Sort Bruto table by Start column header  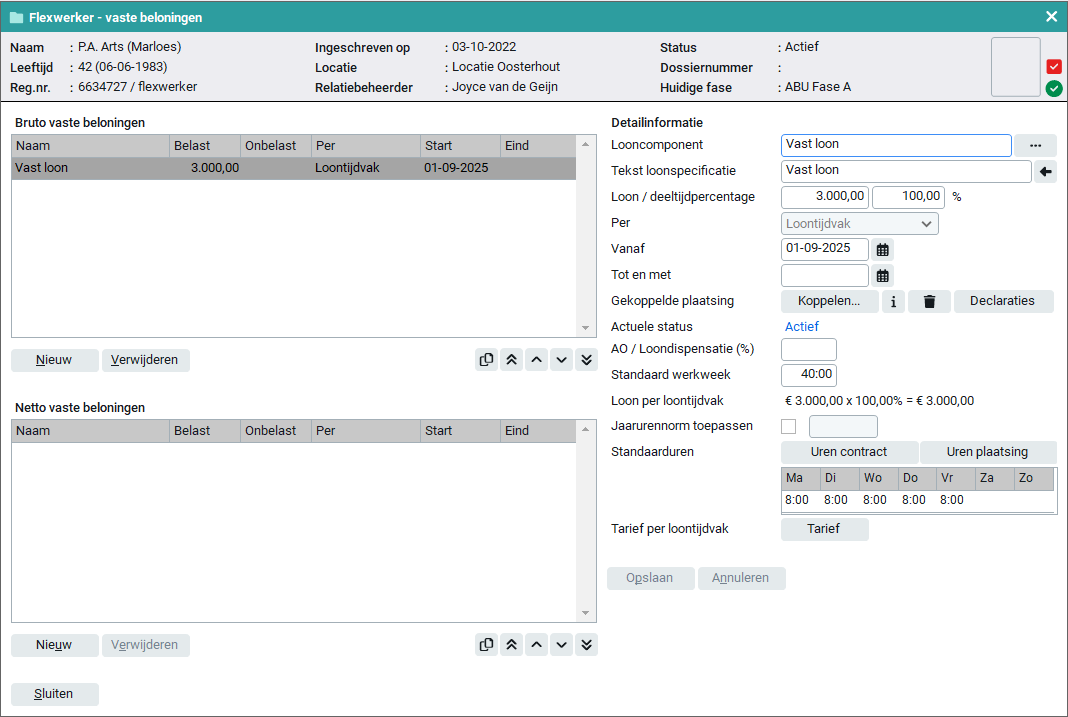[x=460, y=146]
